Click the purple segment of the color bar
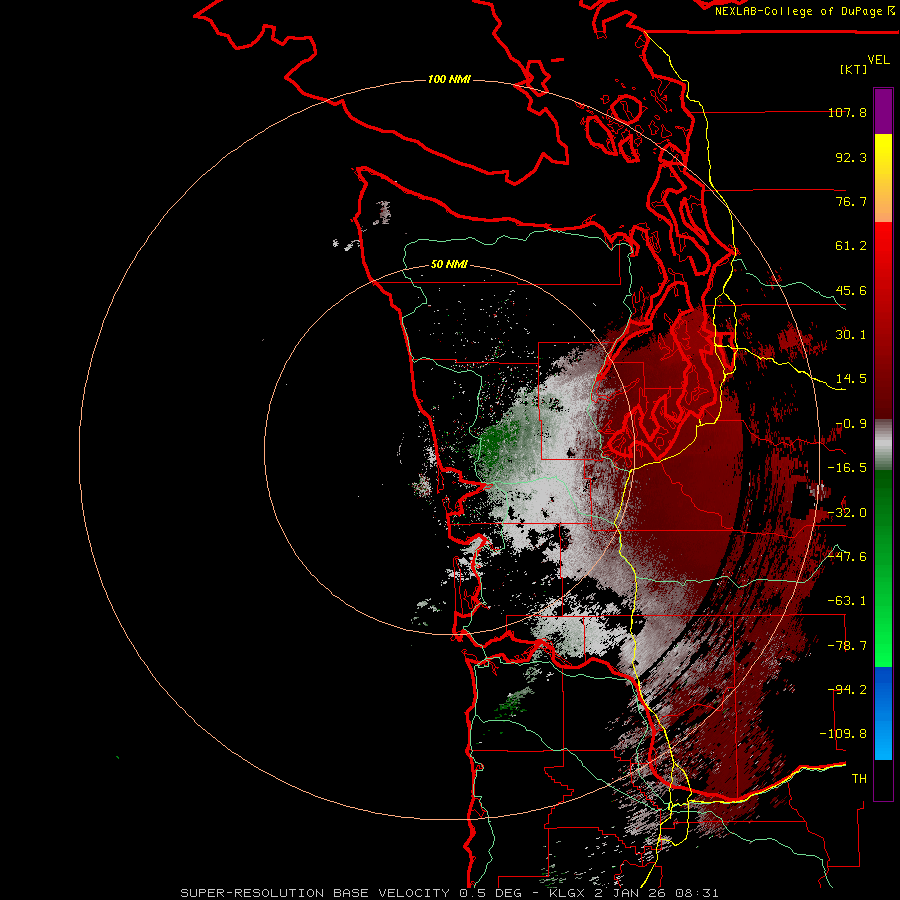This screenshot has width=900, height=900. tap(883, 111)
